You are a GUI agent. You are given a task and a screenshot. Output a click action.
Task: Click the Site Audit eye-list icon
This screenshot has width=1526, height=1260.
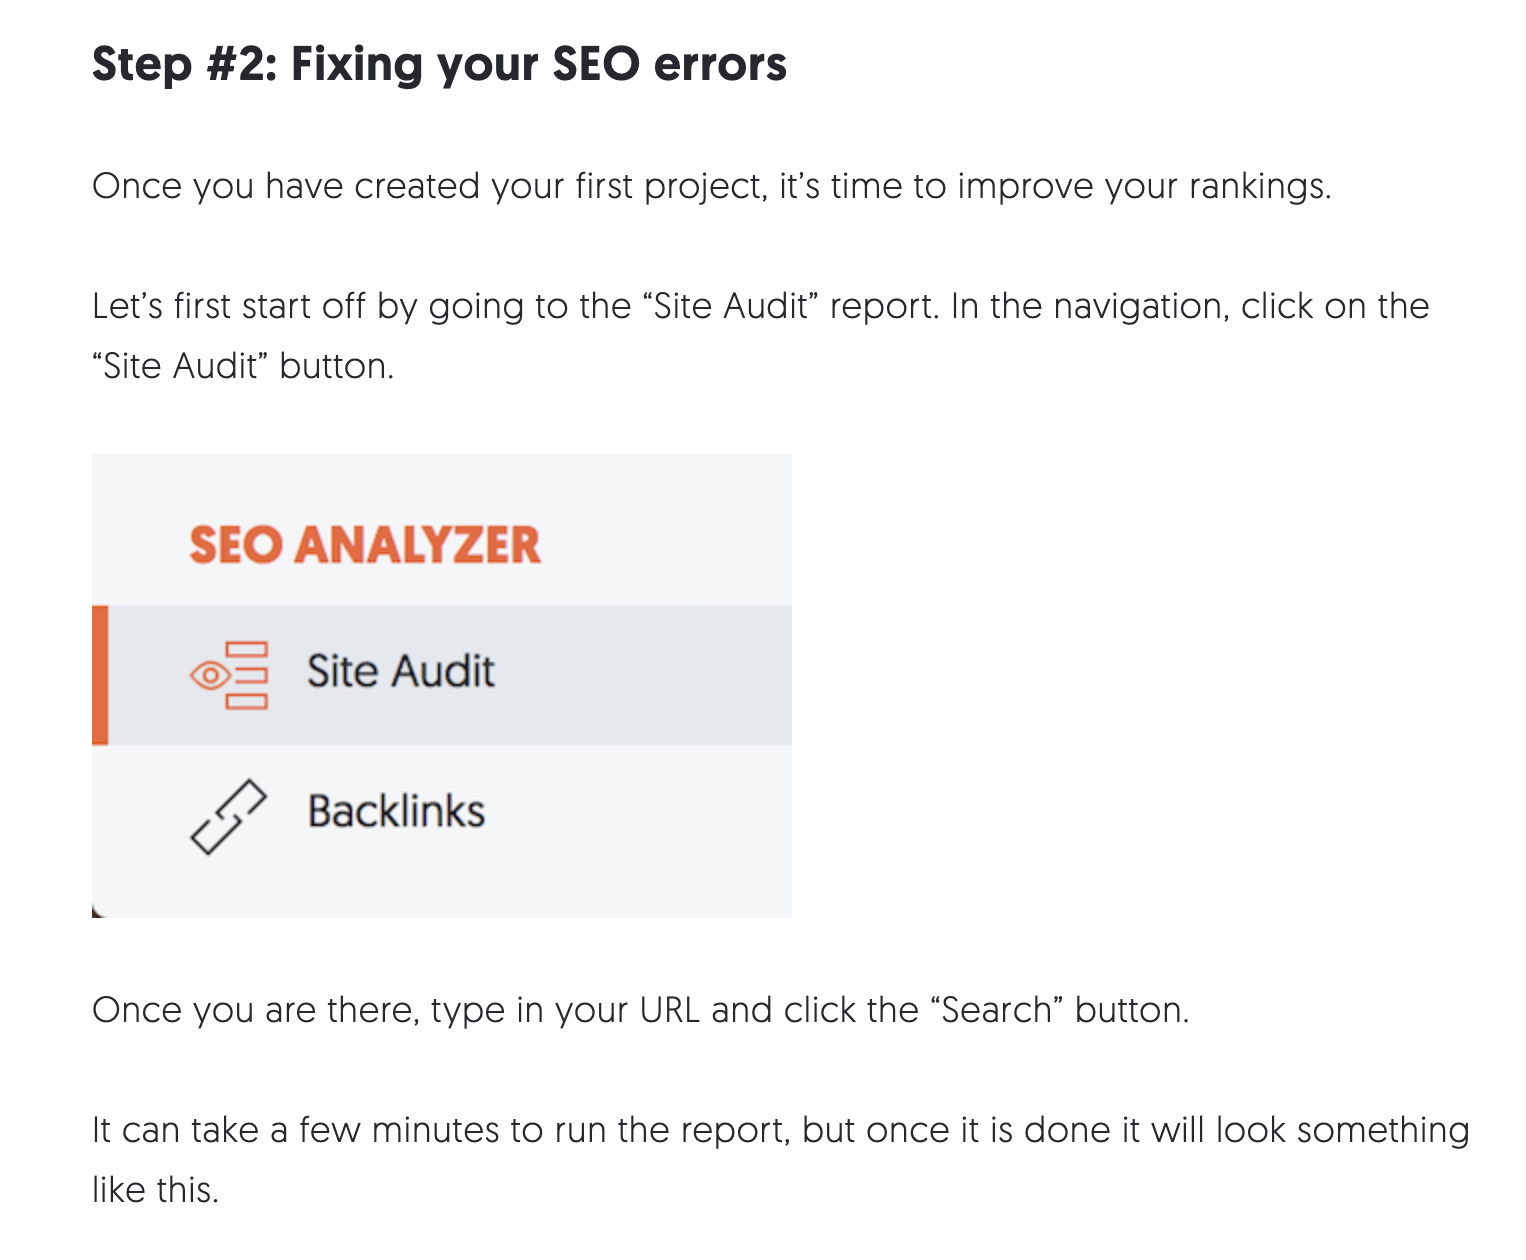pos(229,675)
